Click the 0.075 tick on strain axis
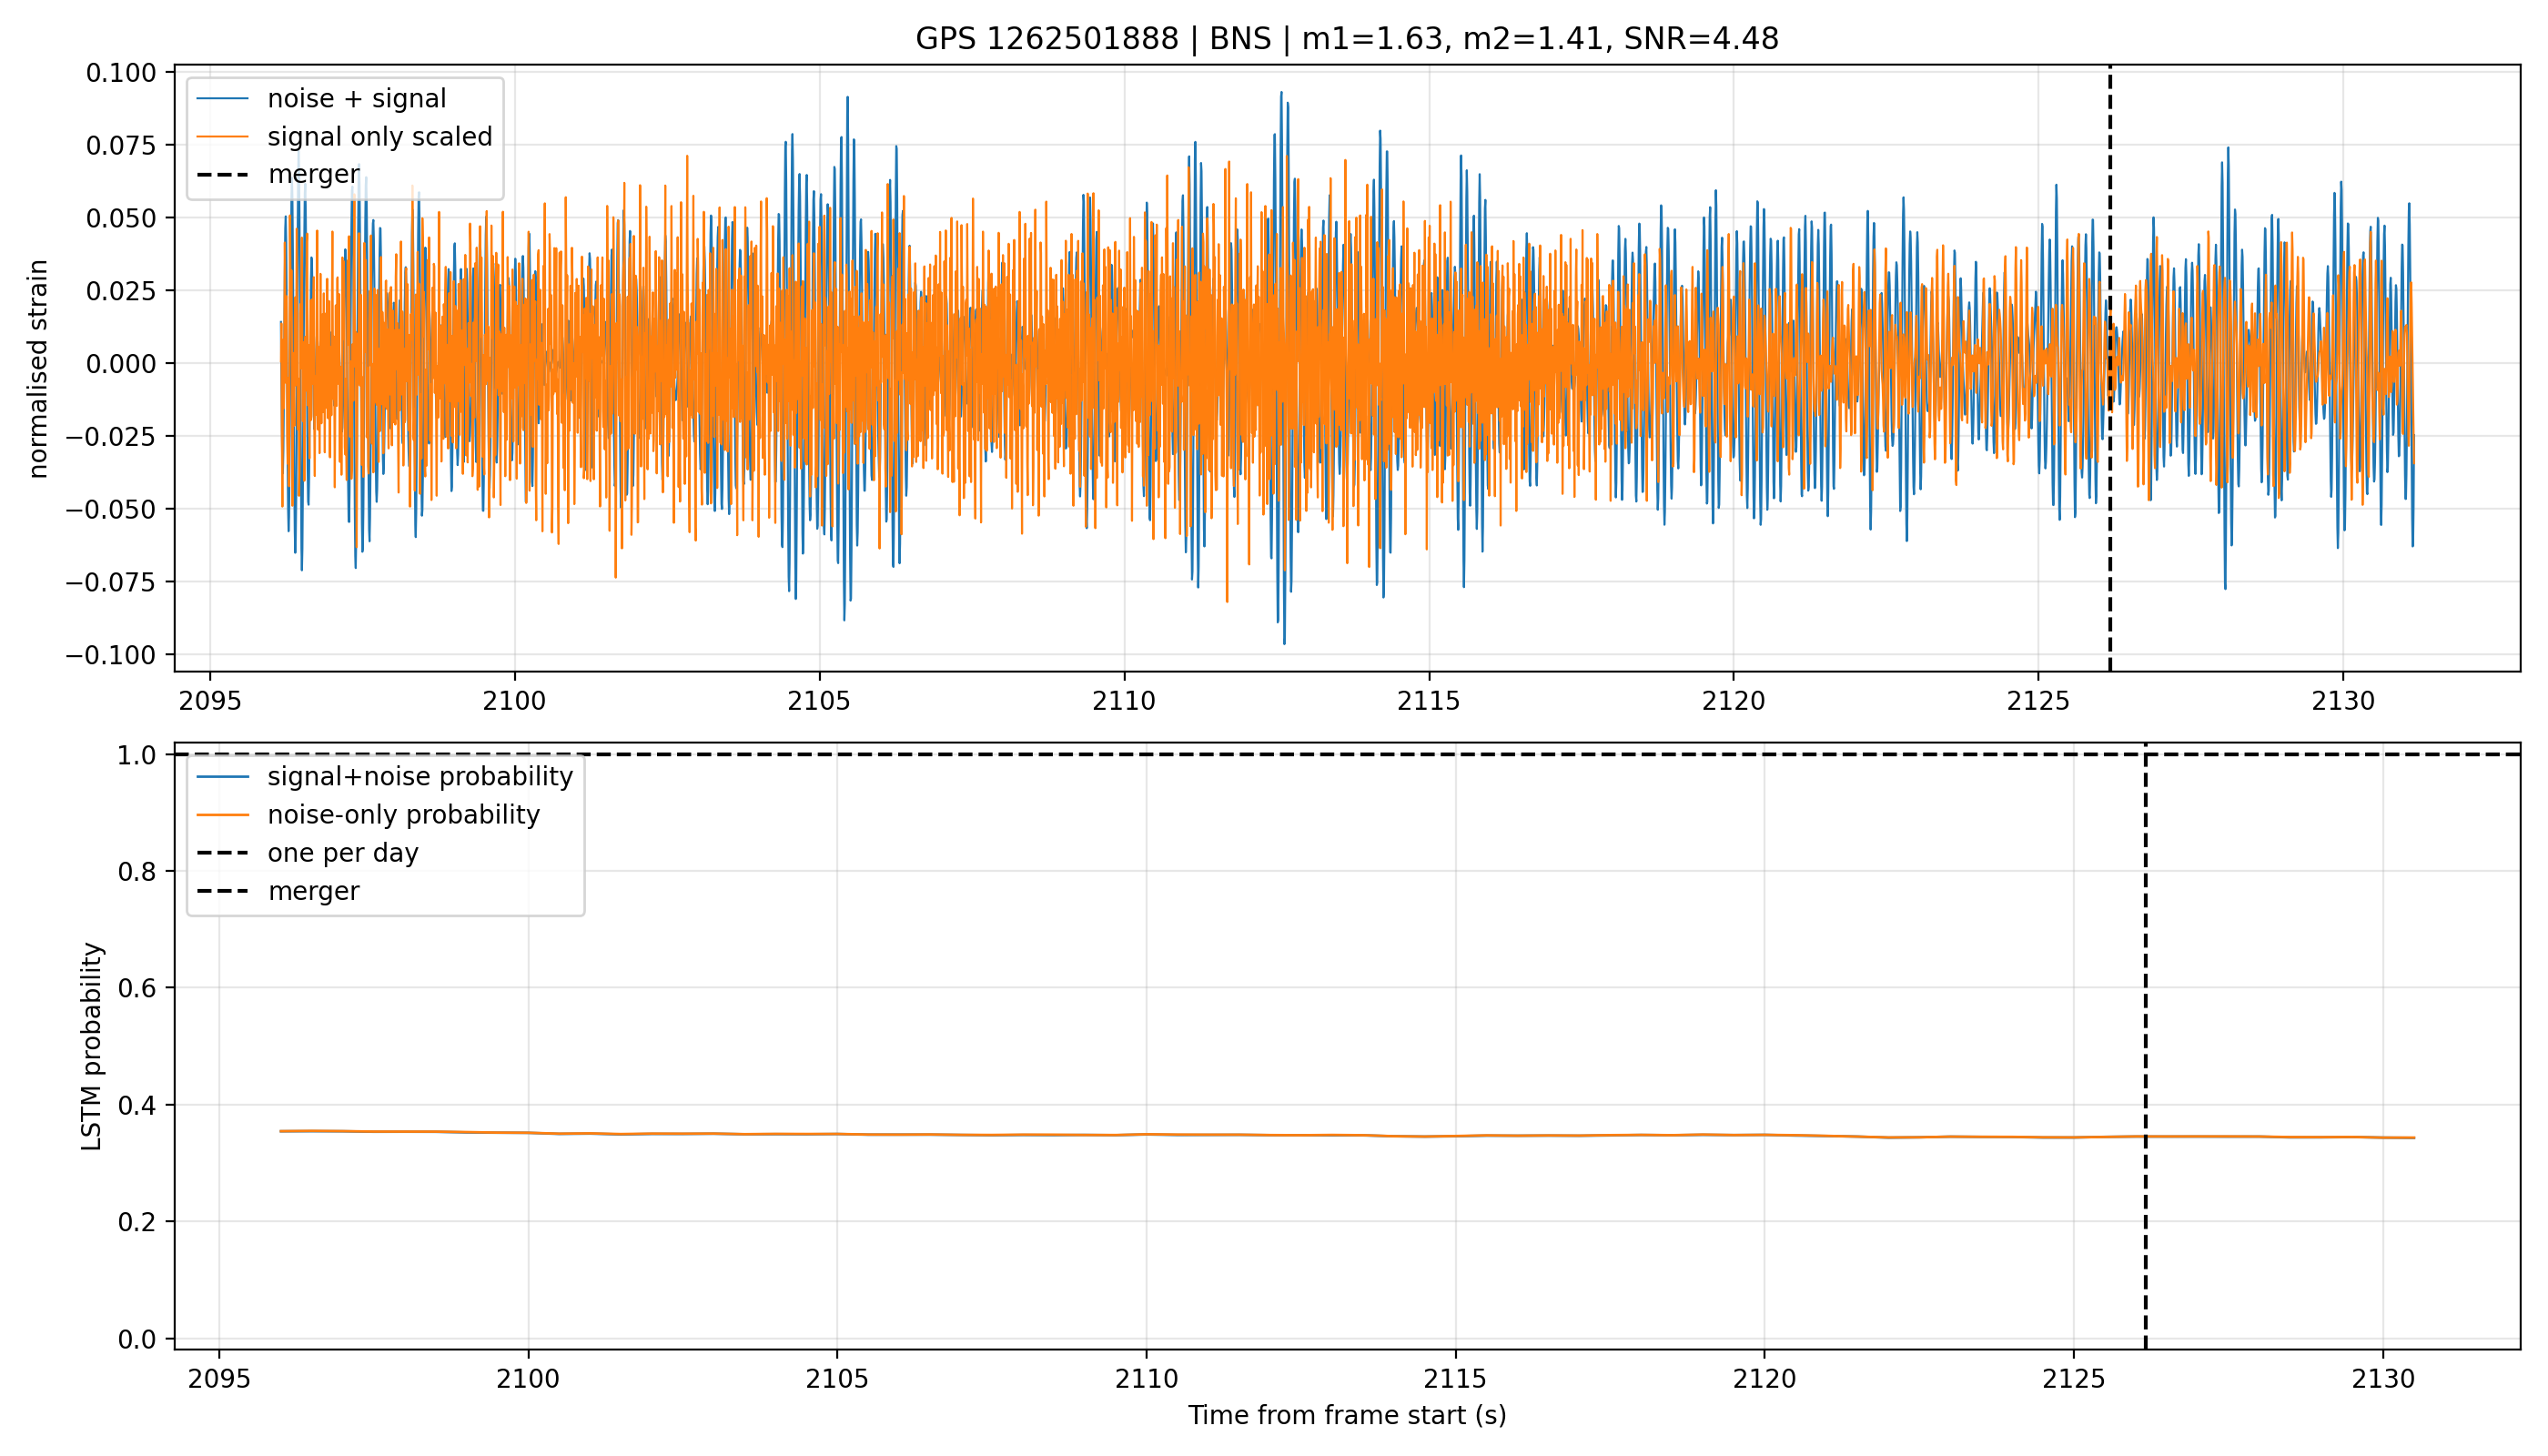The image size is (2548, 1456). coord(121,146)
